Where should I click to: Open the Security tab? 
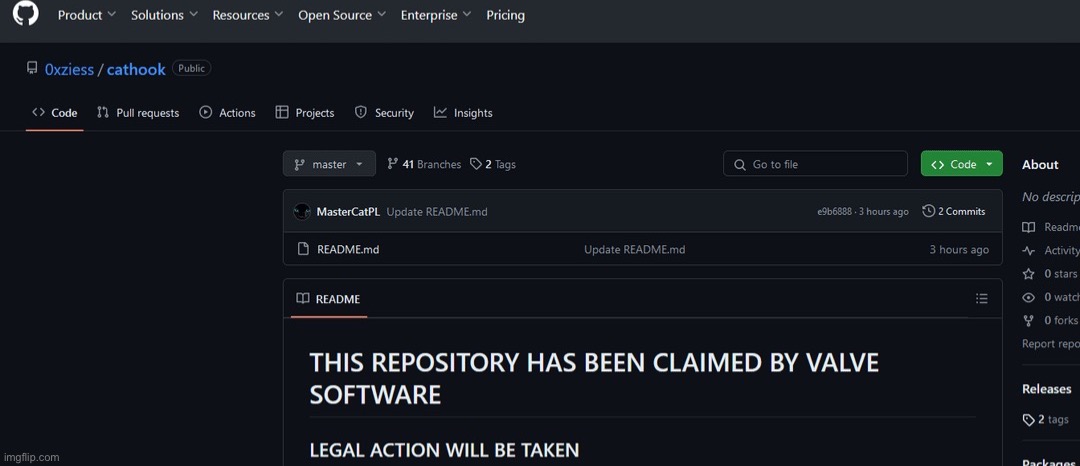384,113
